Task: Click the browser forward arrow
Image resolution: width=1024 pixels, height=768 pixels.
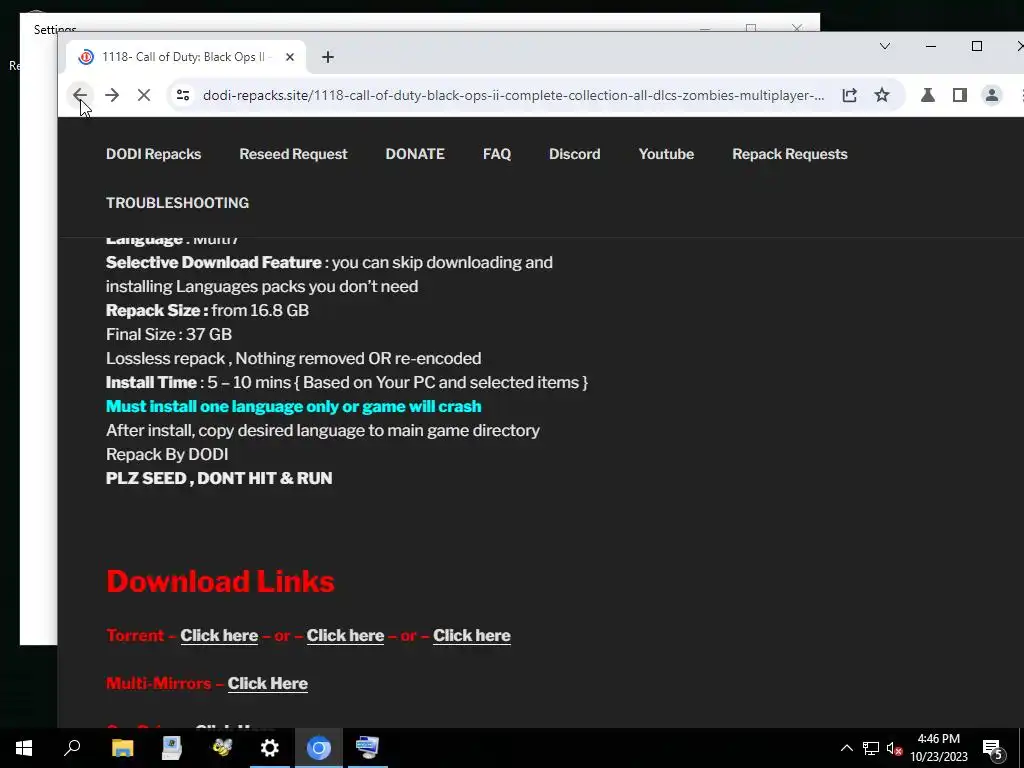Action: [x=112, y=95]
